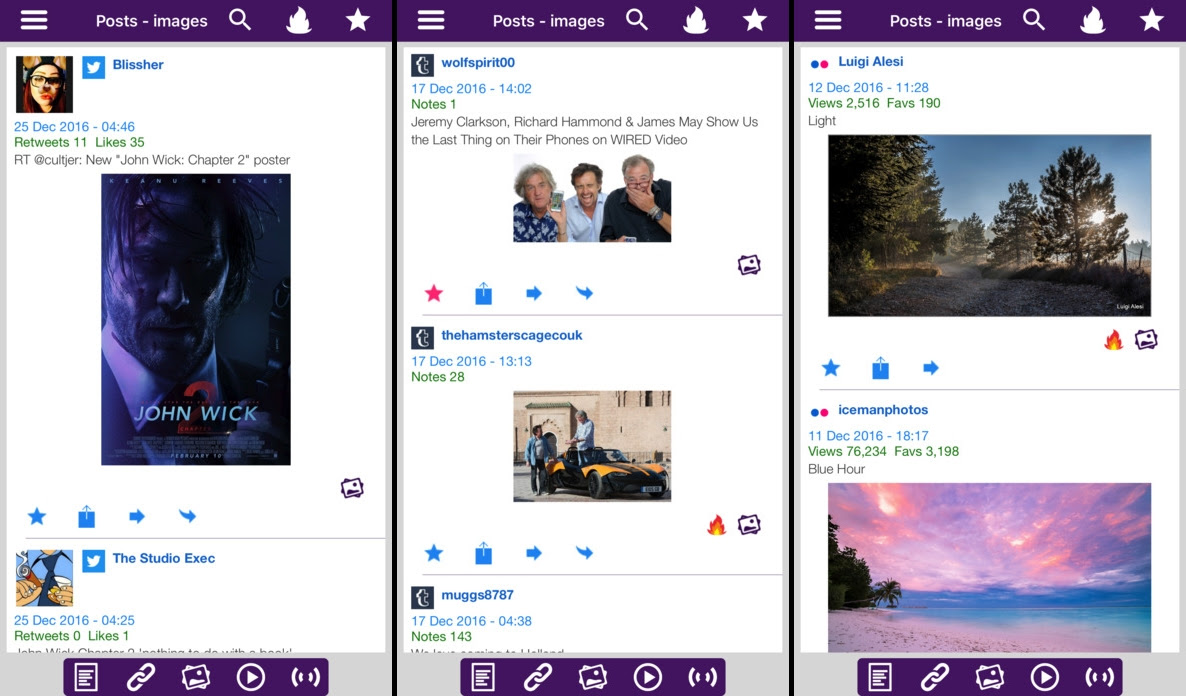Open the hamburger menu on the left screen
1186x696 pixels.
pos(34,19)
